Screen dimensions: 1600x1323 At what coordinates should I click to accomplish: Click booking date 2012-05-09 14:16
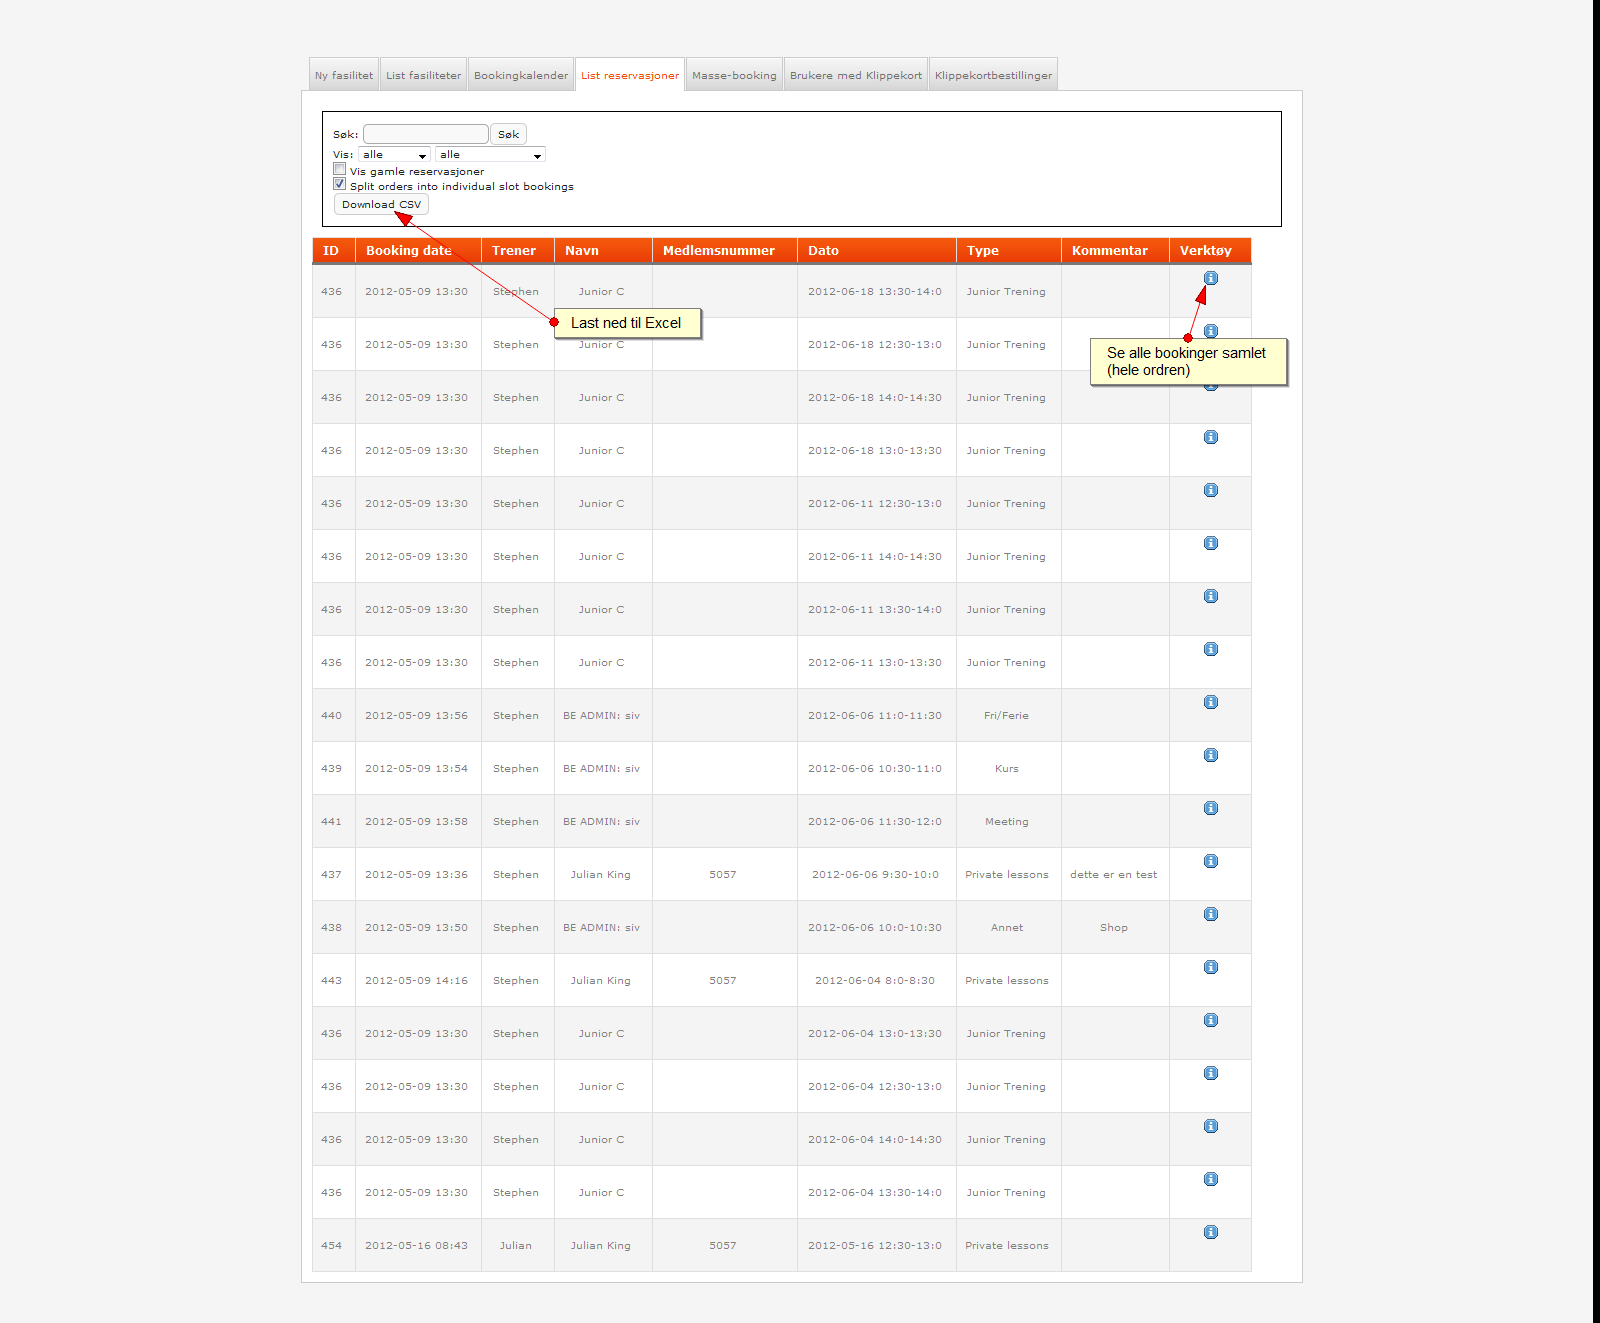[416, 981]
